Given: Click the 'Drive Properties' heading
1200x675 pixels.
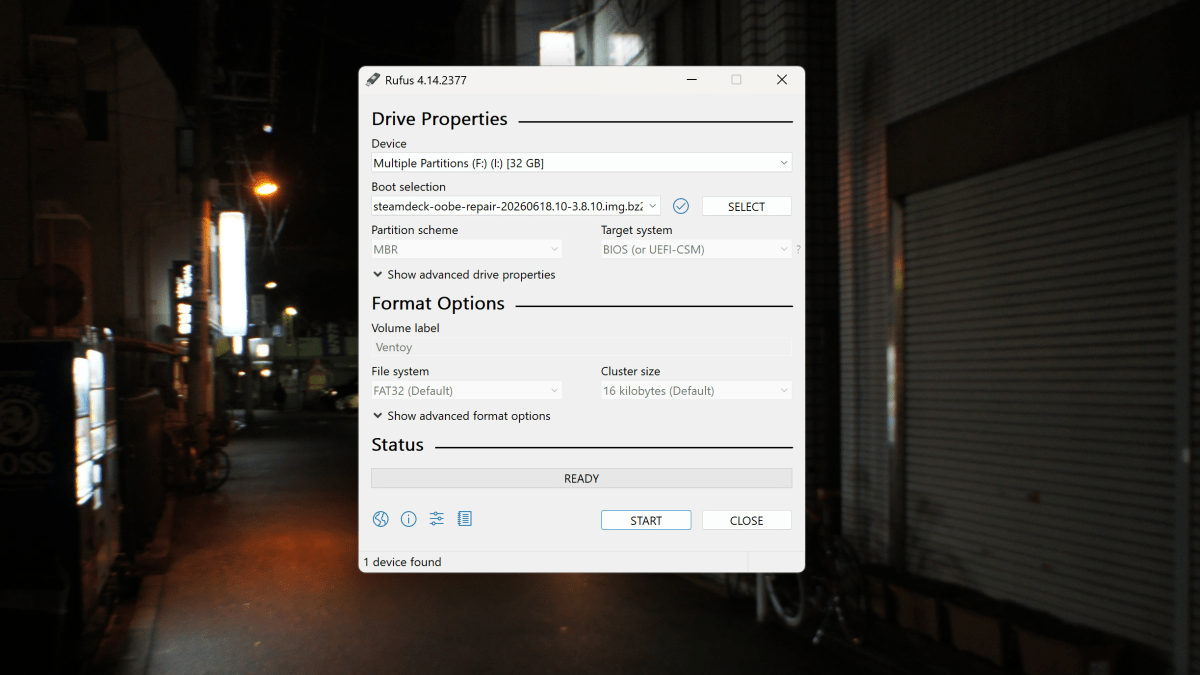Looking at the screenshot, I should pyautogui.click(x=439, y=119).
